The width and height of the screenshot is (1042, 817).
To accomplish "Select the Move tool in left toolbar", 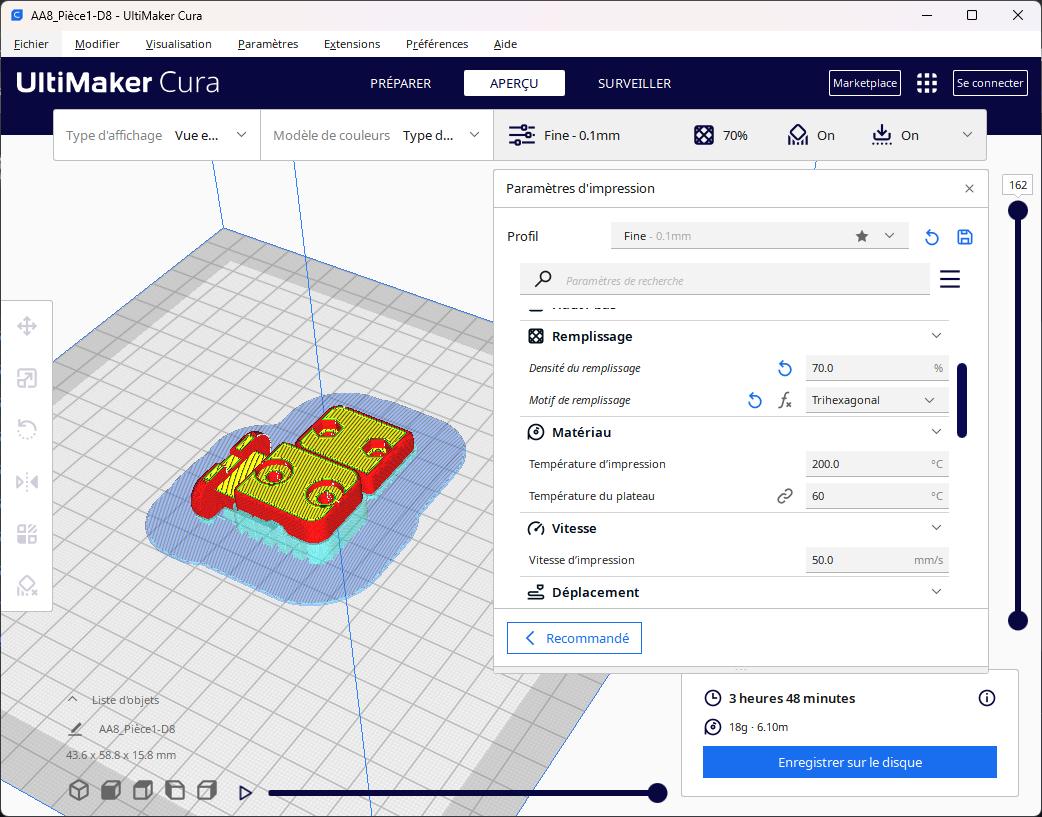I will [x=27, y=326].
